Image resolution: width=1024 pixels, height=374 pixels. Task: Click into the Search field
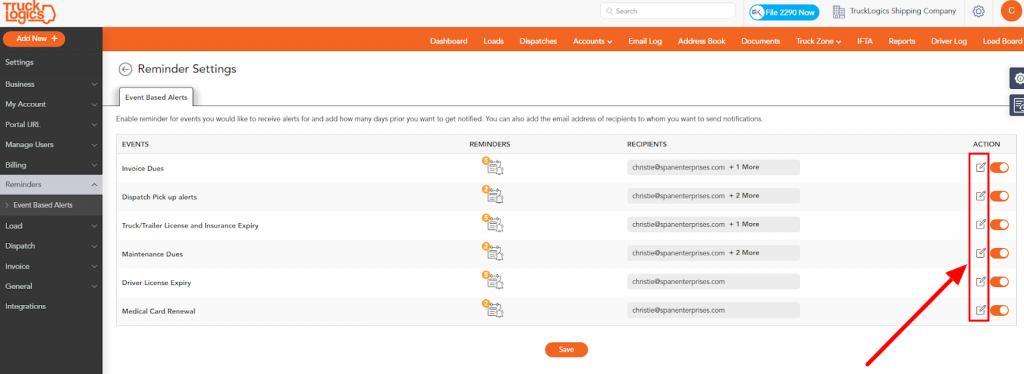point(667,11)
